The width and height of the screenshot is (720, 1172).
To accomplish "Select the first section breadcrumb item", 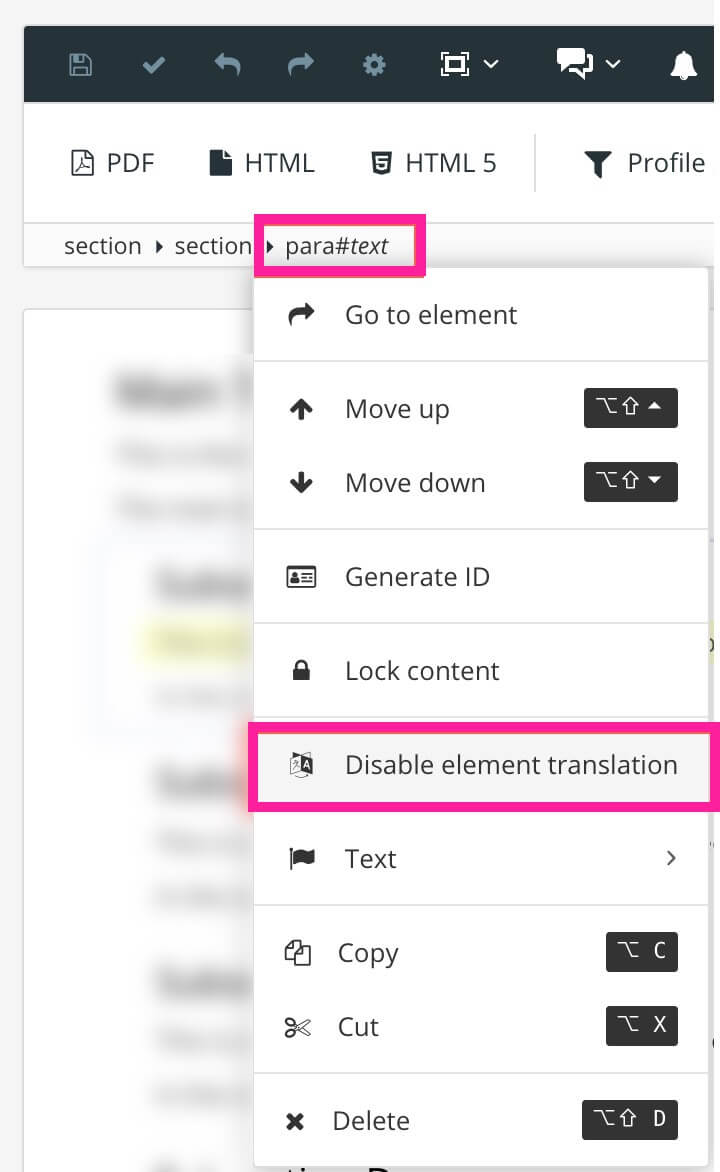I will tap(102, 245).
